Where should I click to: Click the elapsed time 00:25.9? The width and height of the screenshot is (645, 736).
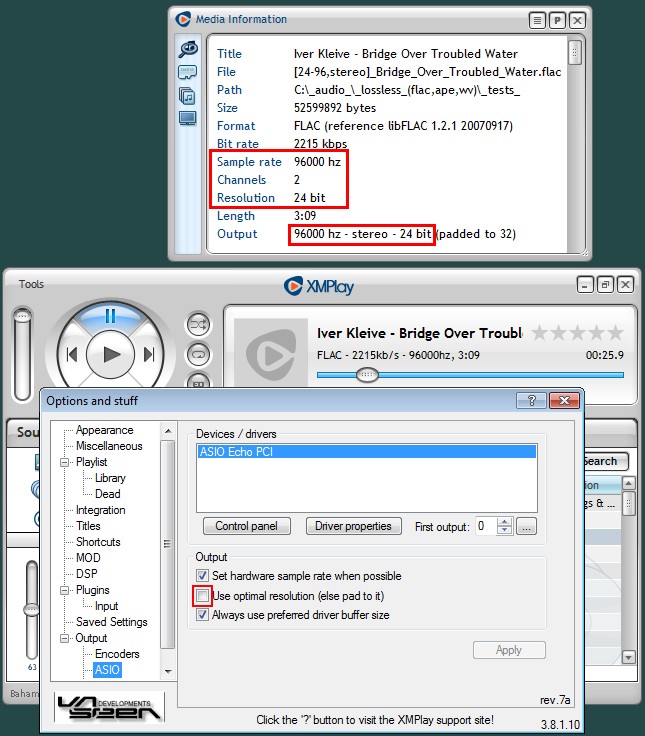pyautogui.click(x=605, y=355)
